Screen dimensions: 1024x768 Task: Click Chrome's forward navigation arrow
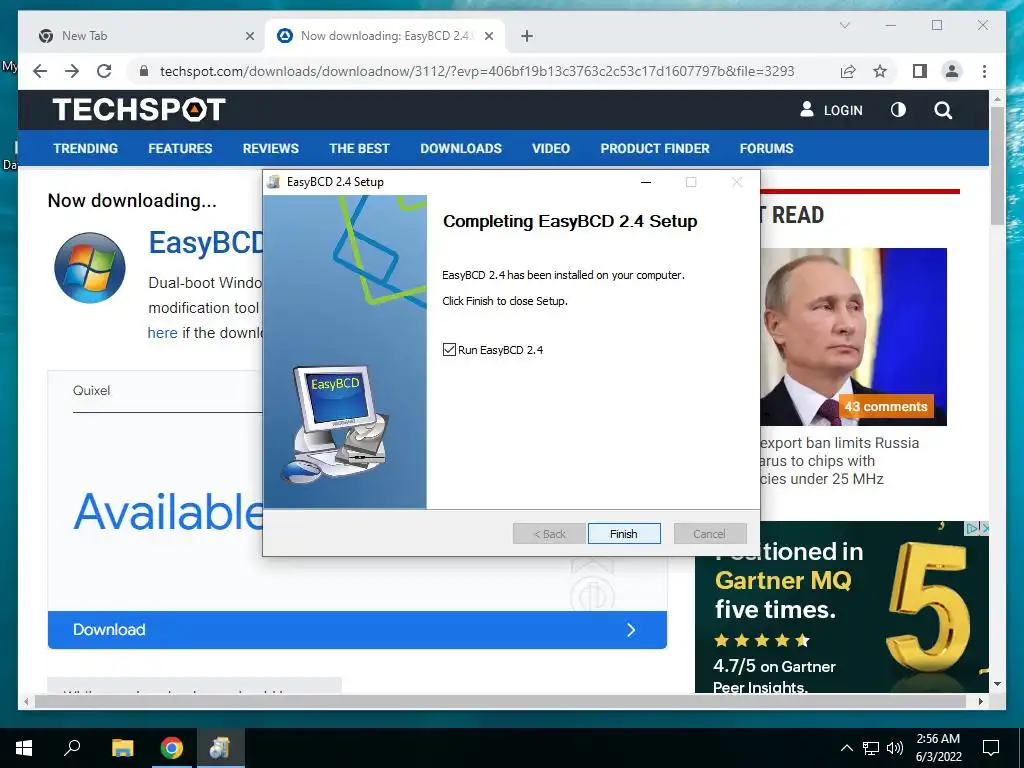pos(72,71)
